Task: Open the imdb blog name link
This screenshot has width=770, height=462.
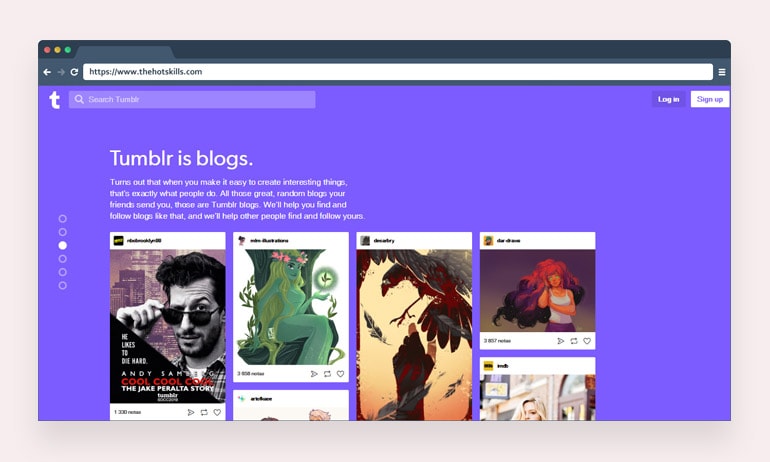Action: [x=502, y=366]
